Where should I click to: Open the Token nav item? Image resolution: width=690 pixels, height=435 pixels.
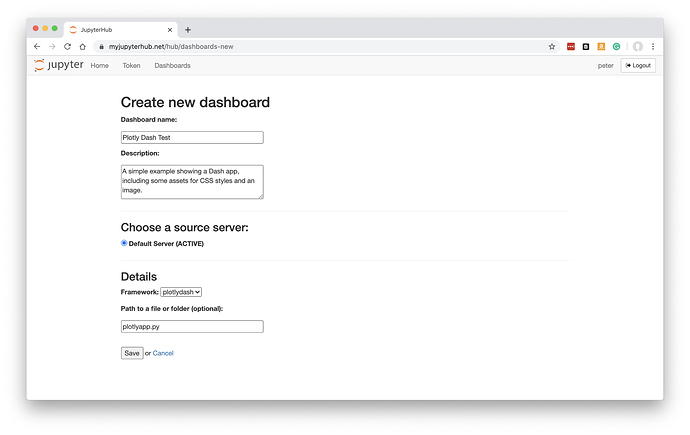coord(131,66)
